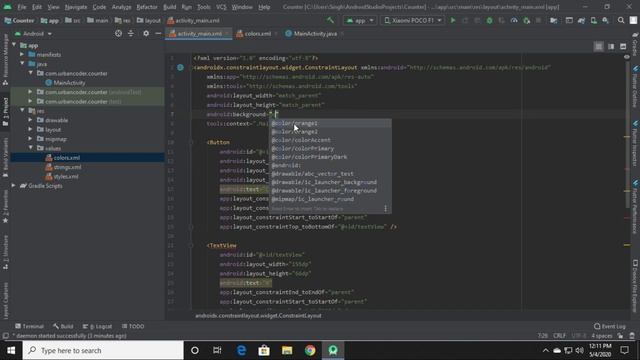
Task: Click Collapse All icon in Project panel
Action: coord(131,33)
